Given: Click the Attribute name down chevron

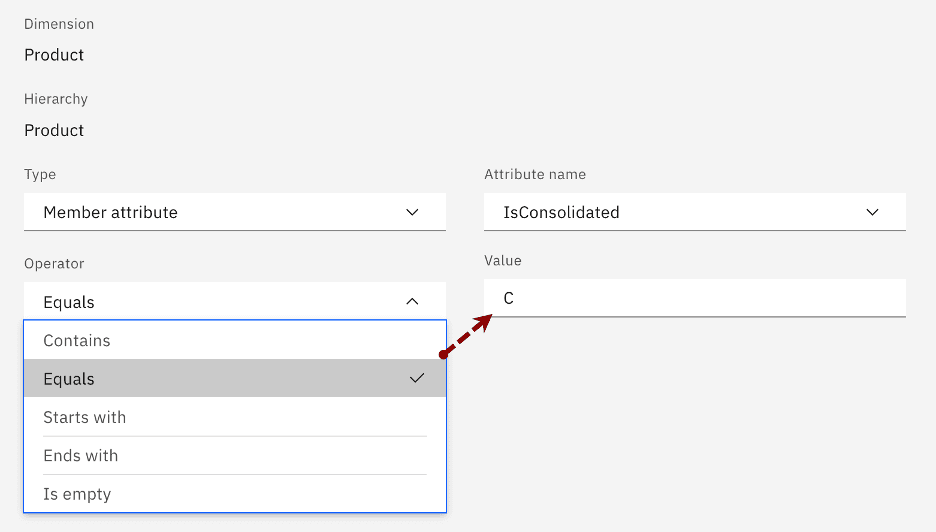Looking at the screenshot, I should click(872, 212).
